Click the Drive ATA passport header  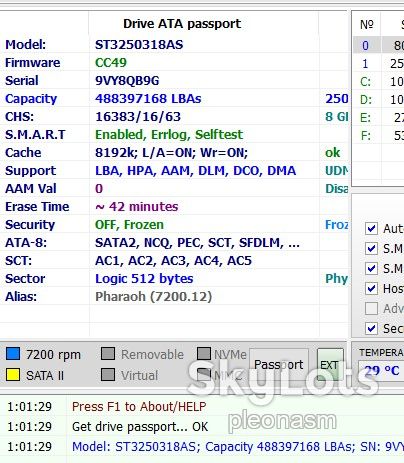click(x=182, y=24)
